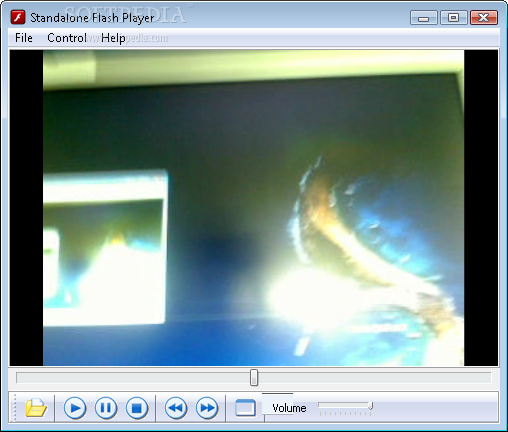Fast forward using the double-right arrow button
Viewport: 508px width, 432px height.
pos(207,408)
